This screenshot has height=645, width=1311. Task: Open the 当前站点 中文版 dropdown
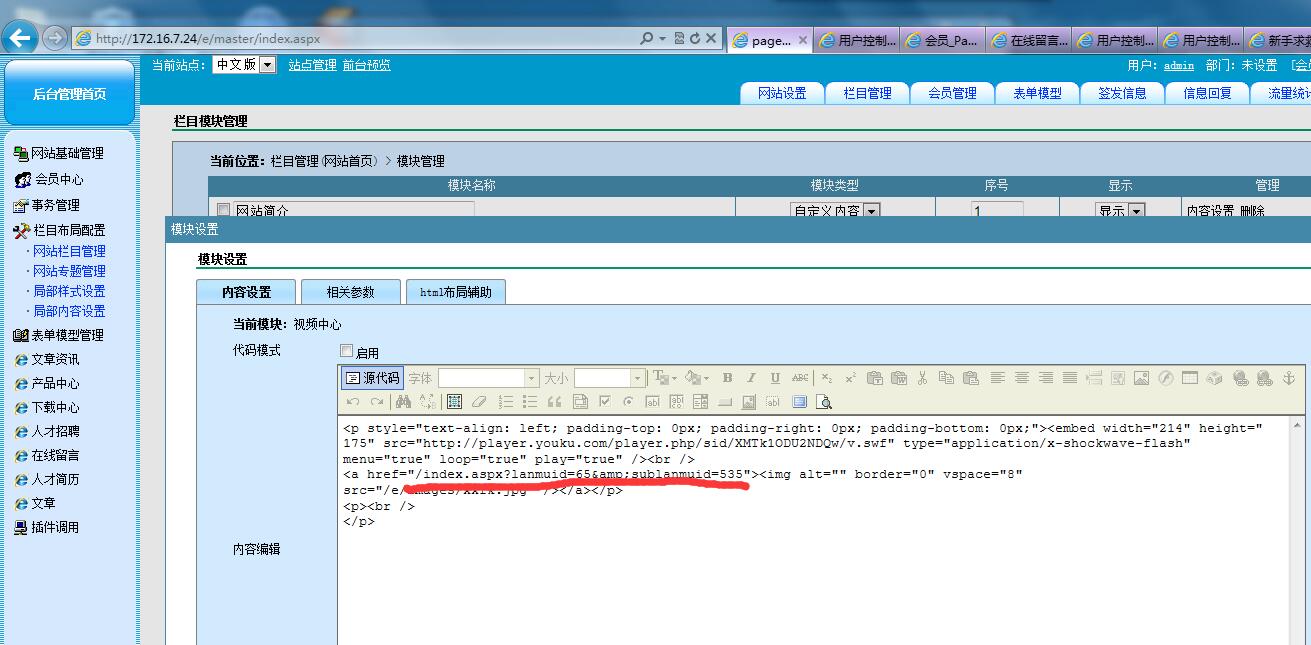[x=267, y=65]
